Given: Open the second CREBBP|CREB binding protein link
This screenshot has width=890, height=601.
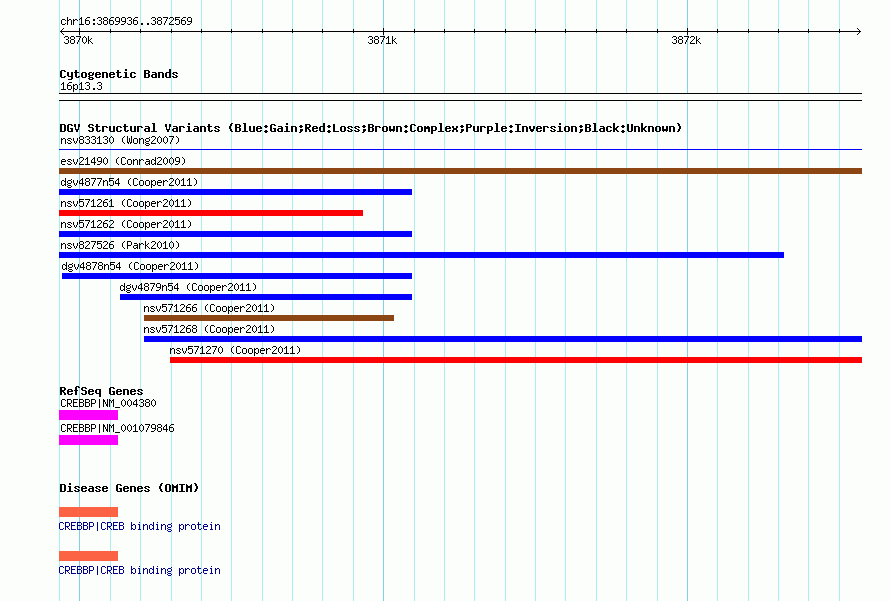Looking at the screenshot, I should [140, 570].
